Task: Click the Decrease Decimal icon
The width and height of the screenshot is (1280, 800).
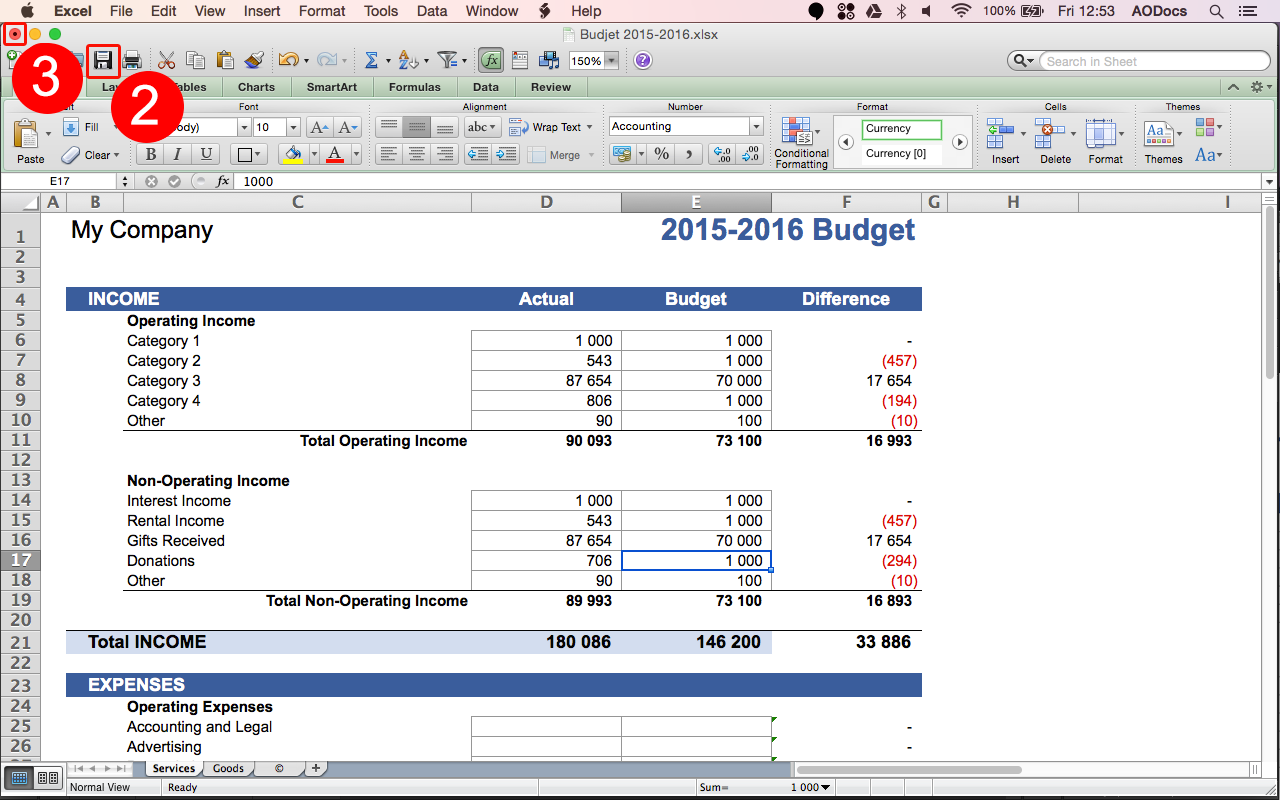Action: click(748, 154)
